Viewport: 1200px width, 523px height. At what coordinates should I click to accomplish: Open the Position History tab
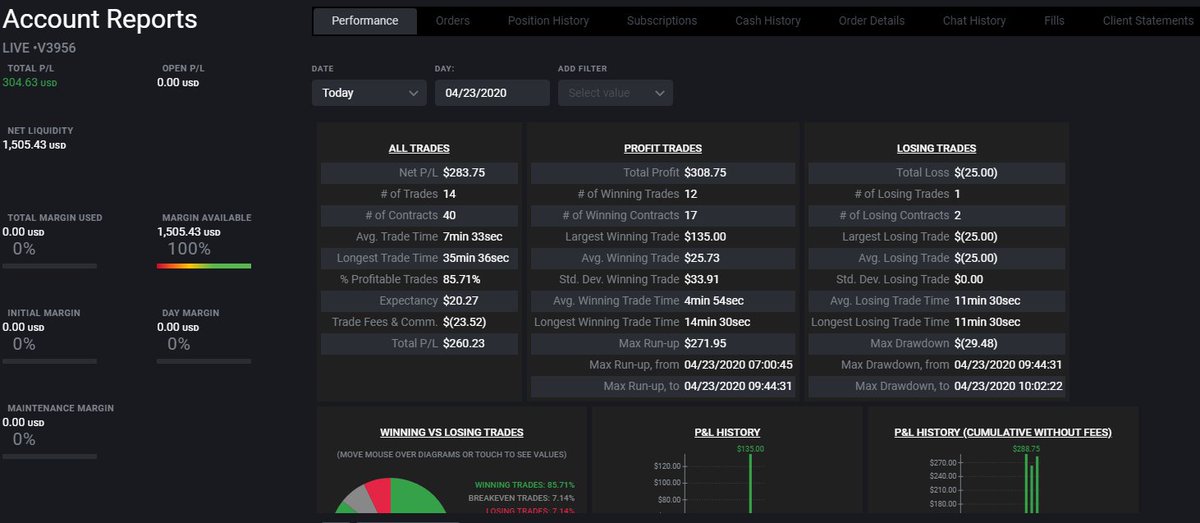click(548, 21)
